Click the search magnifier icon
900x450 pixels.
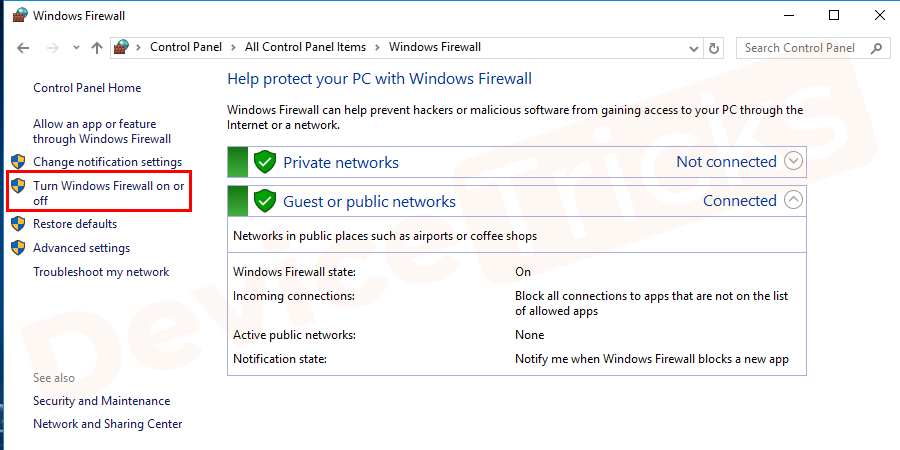click(x=876, y=48)
